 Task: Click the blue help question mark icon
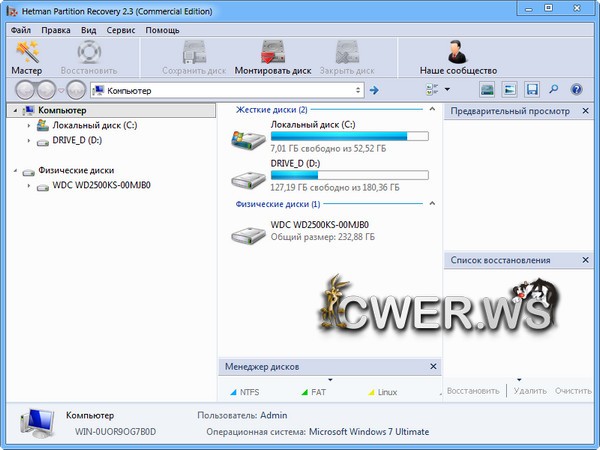coord(576,90)
